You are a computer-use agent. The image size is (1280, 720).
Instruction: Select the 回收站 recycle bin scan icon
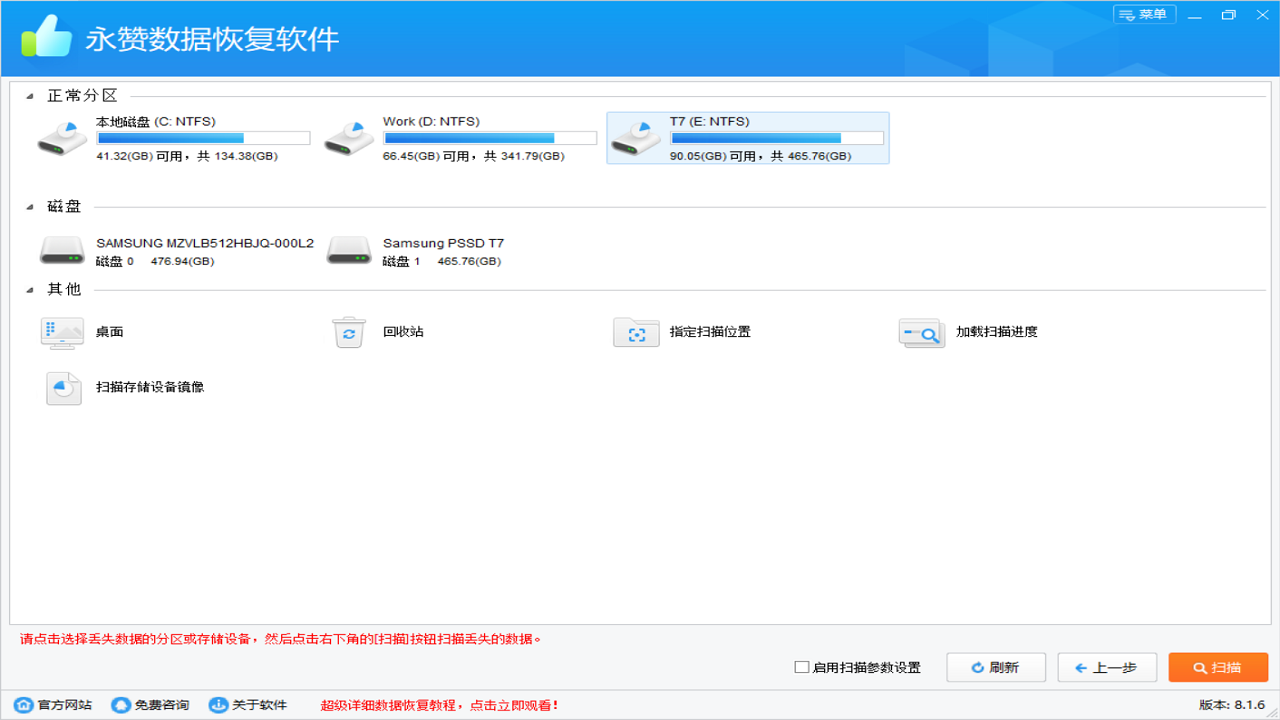349,332
